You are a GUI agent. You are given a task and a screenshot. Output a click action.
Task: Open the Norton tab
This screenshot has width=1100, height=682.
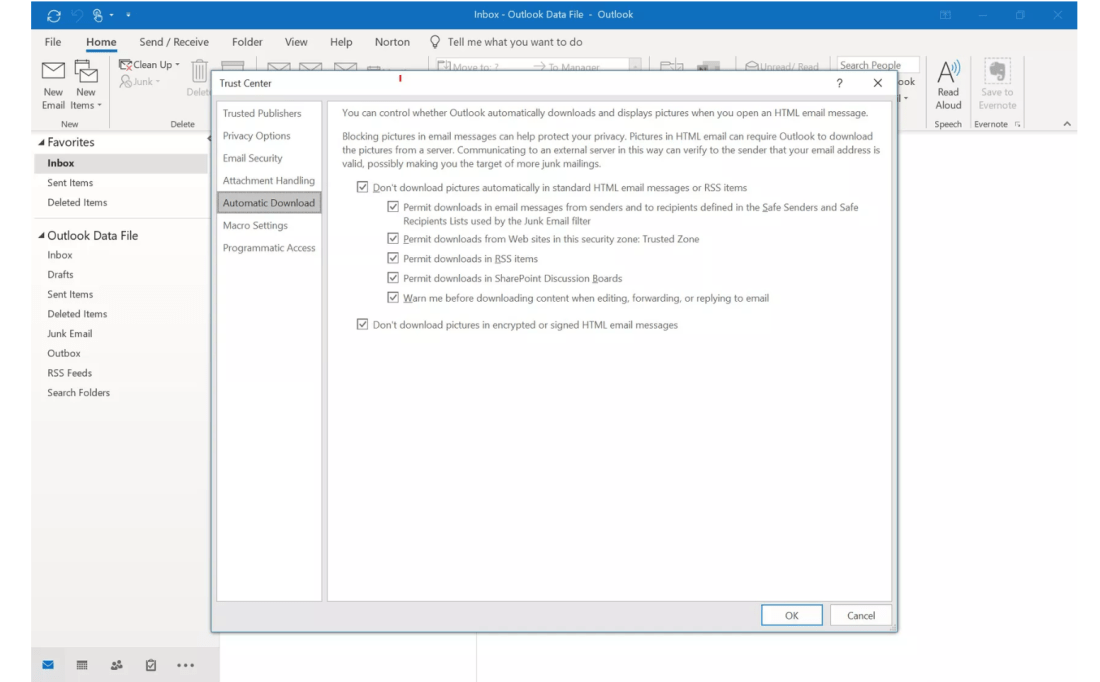pos(392,42)
